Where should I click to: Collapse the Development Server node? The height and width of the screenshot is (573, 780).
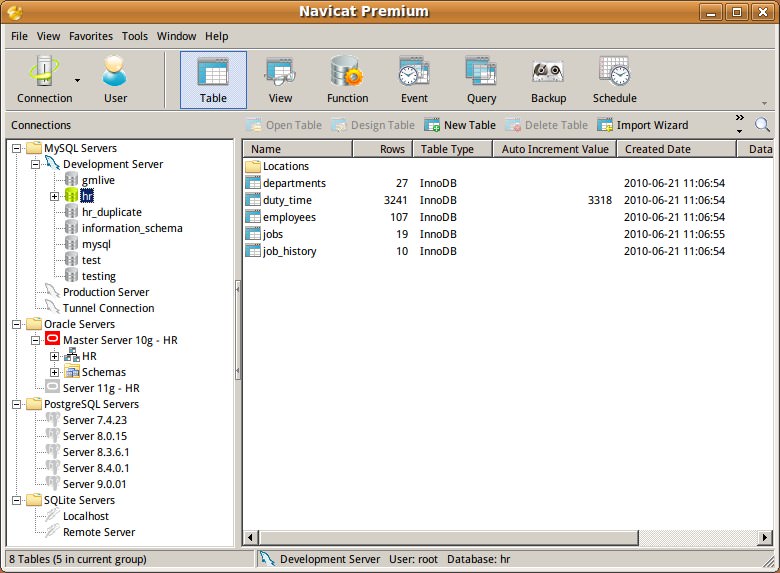coord(35,164)
